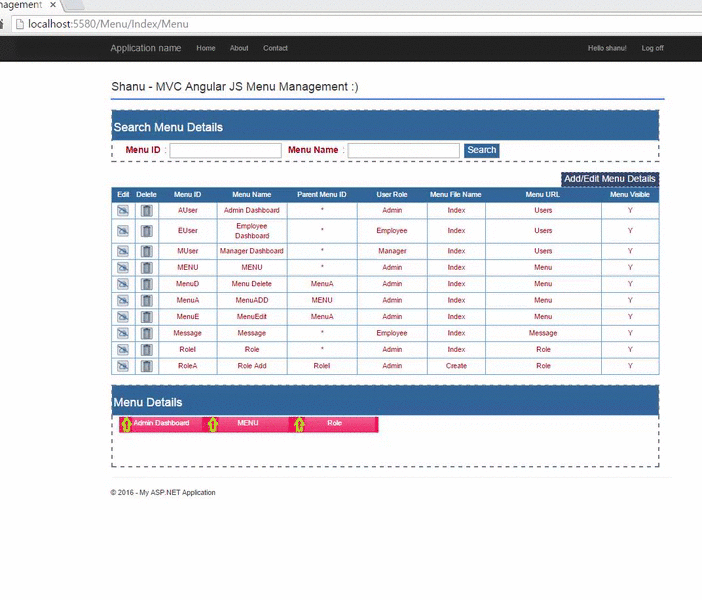Image resolution: width=702 pixels, height=600 pixels.
Task: Click the 'Create' file name cell
Action: [456, 366]
